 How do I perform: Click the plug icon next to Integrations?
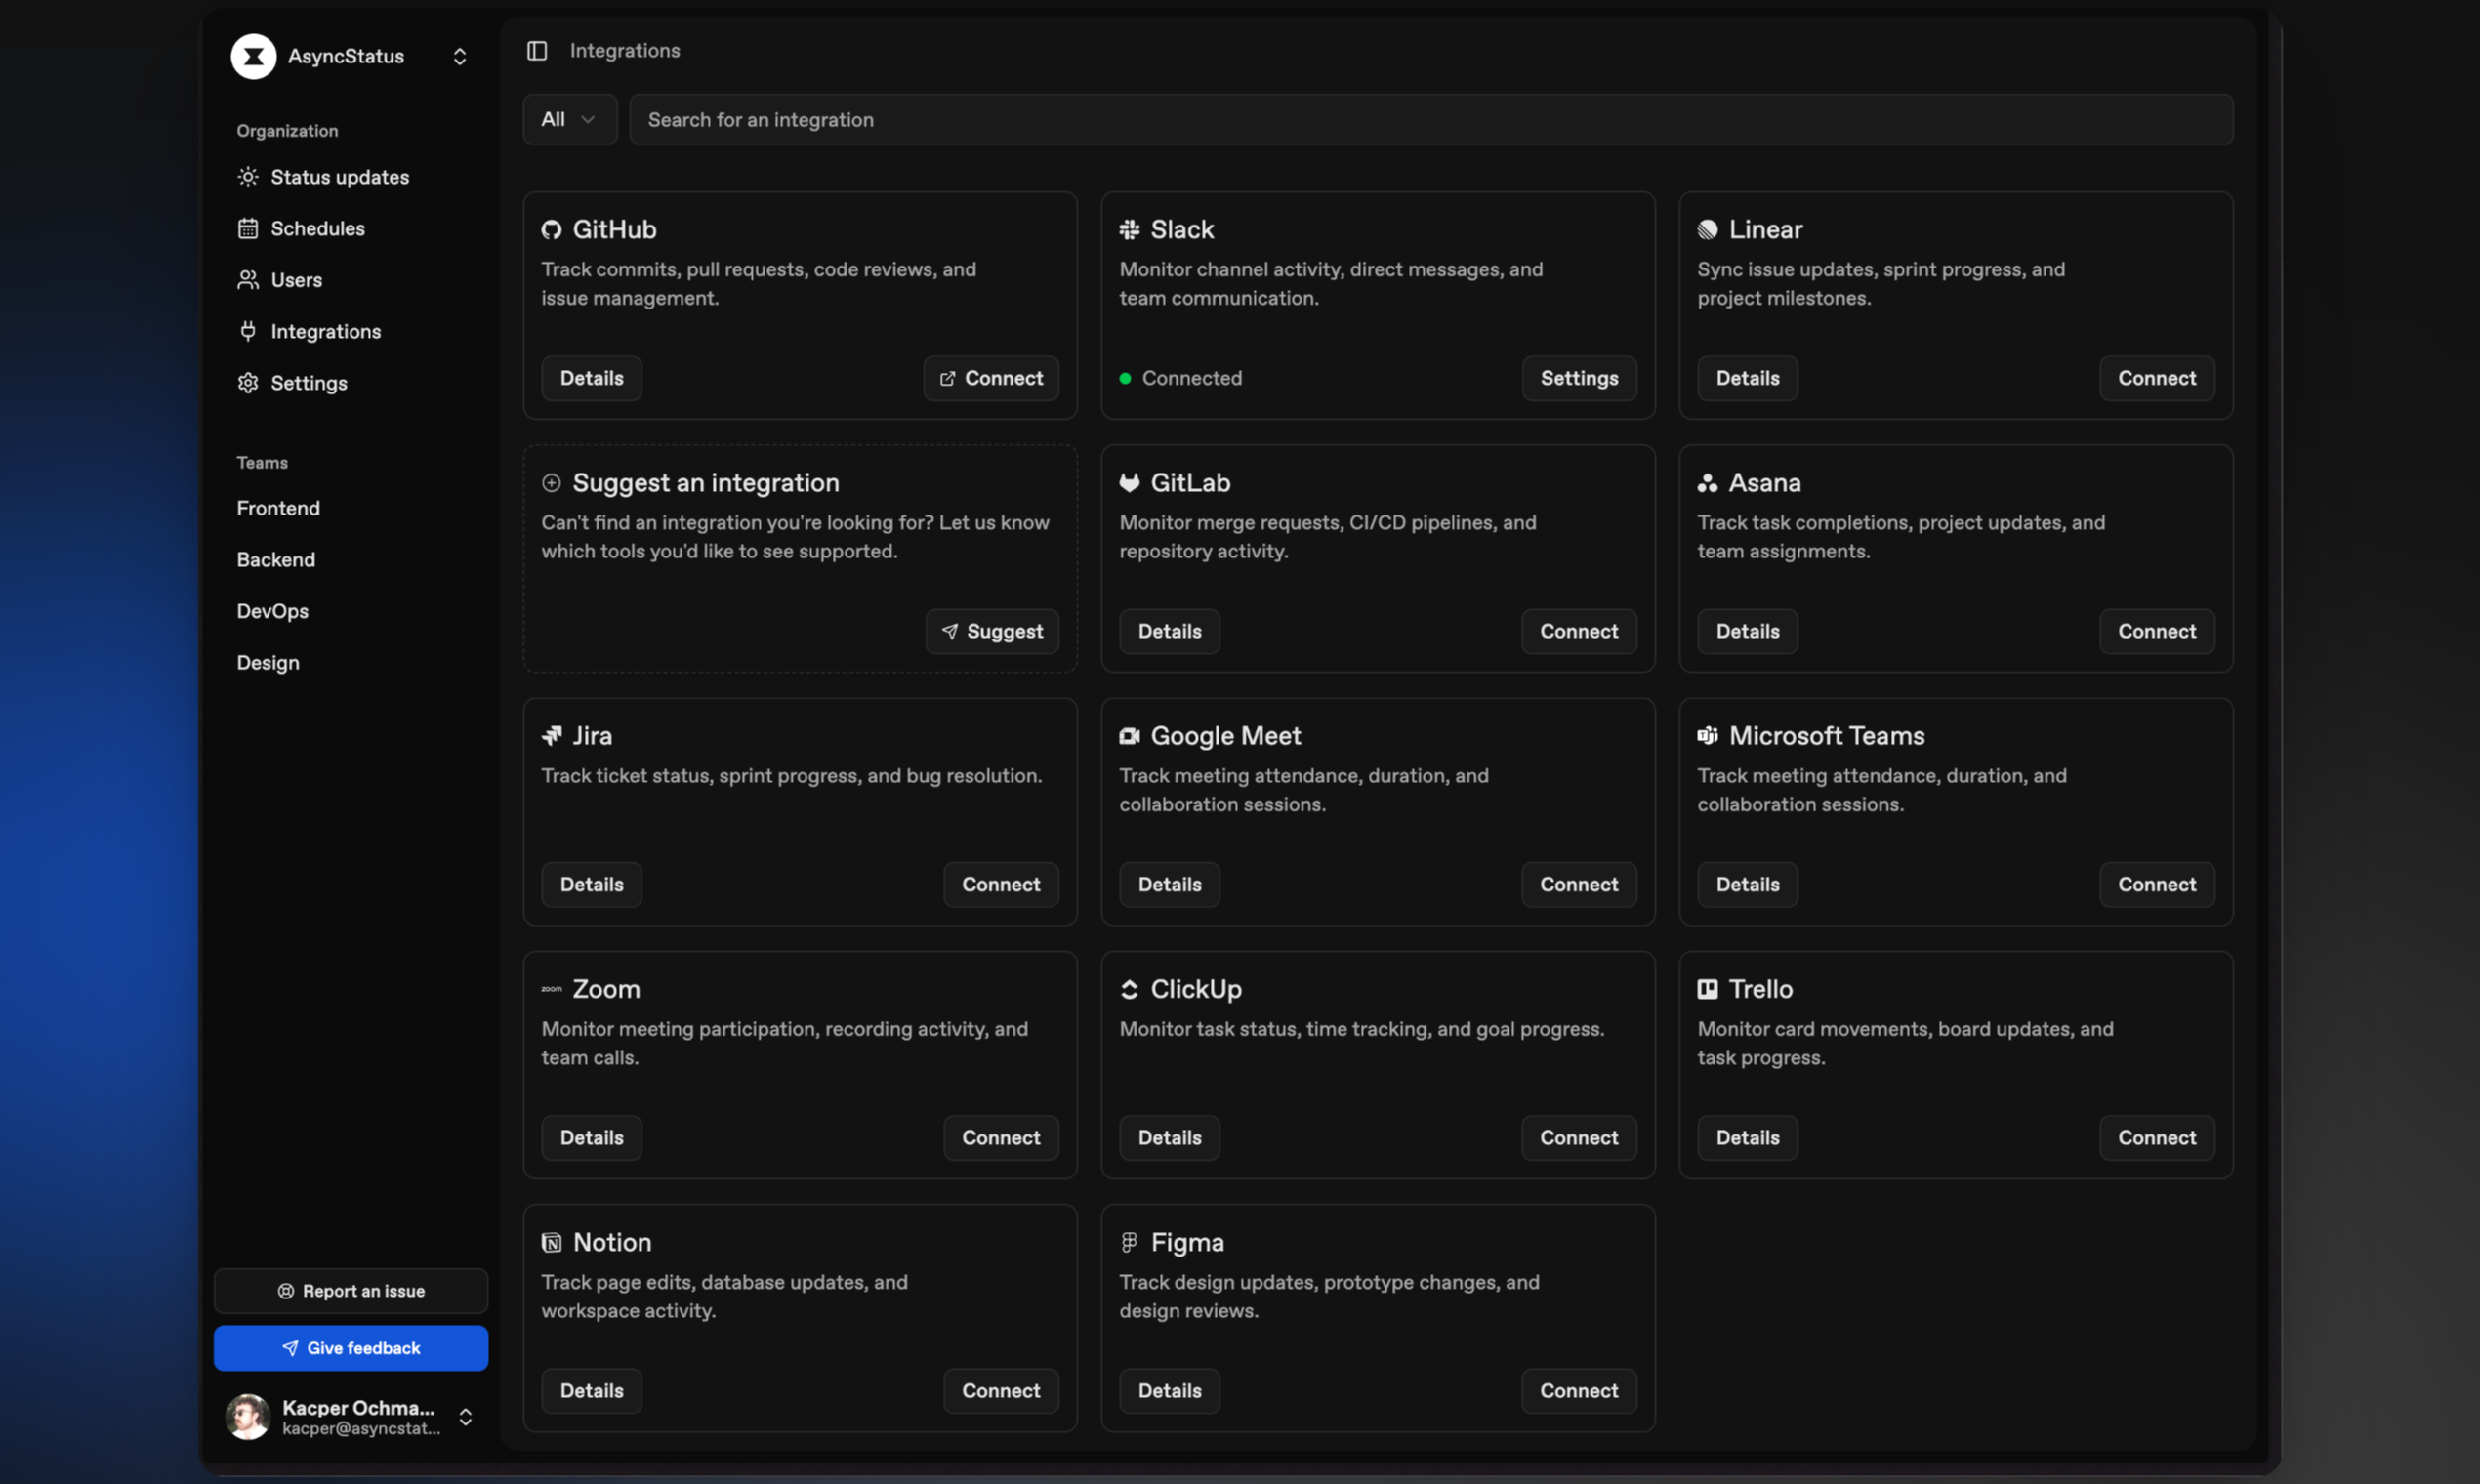(x=248, y=331)
